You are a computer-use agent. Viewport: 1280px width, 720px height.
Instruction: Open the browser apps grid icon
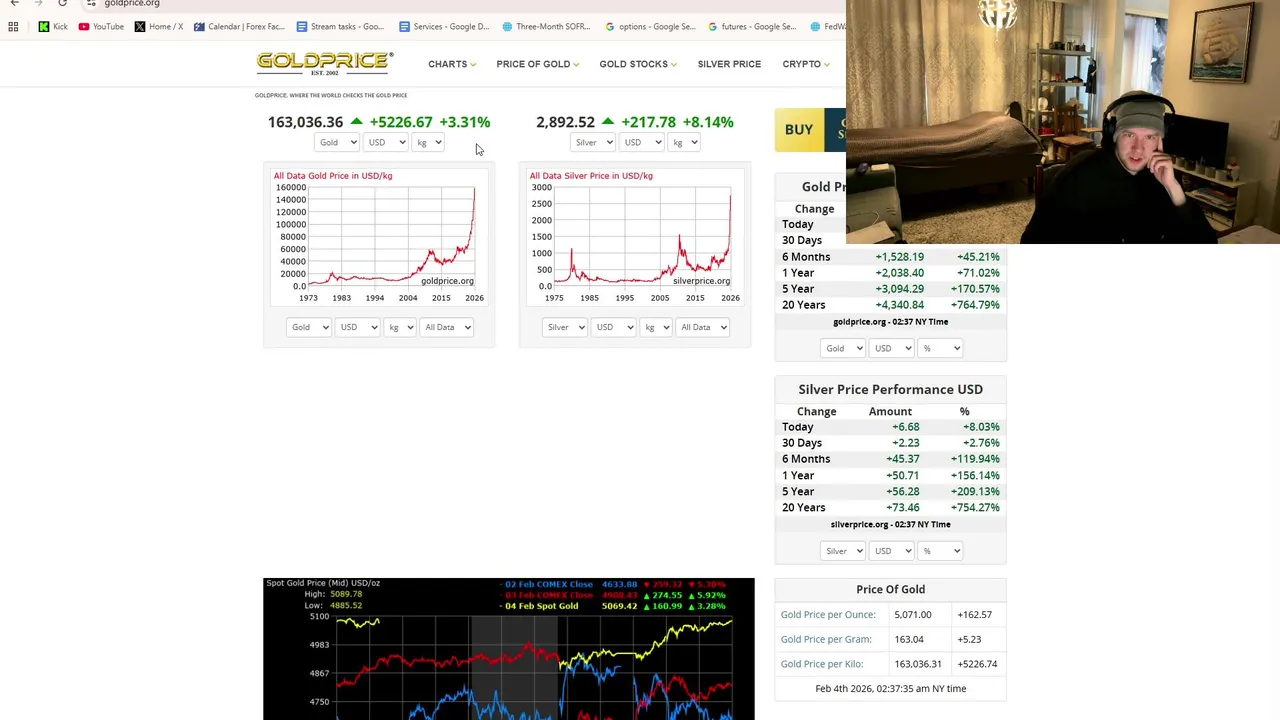13,27
